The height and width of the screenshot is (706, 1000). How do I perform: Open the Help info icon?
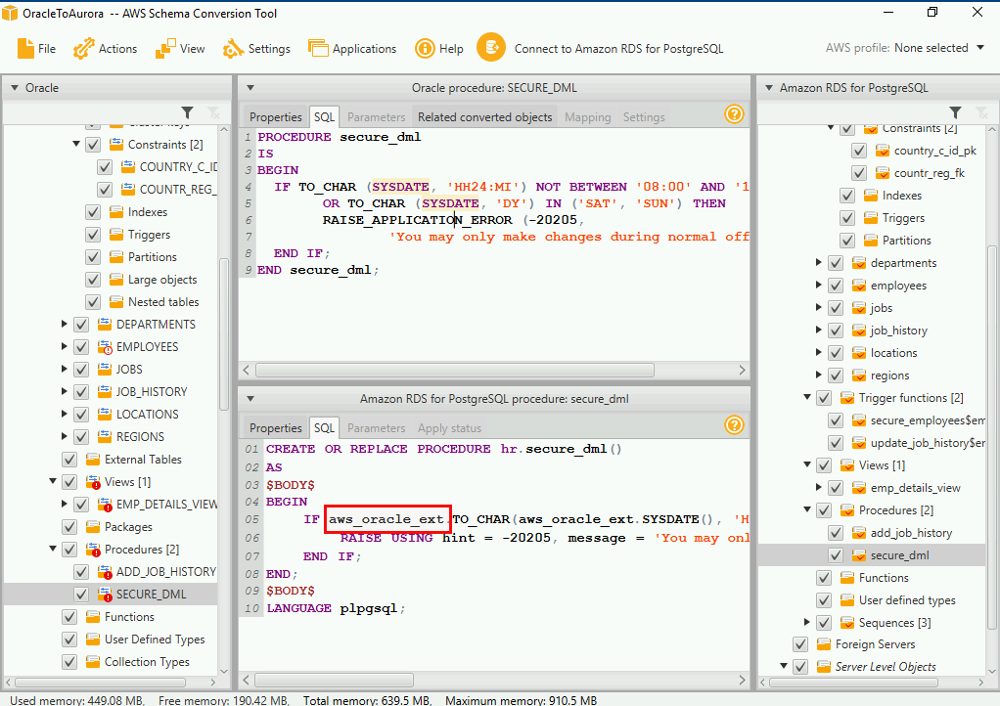click(425, 48)
